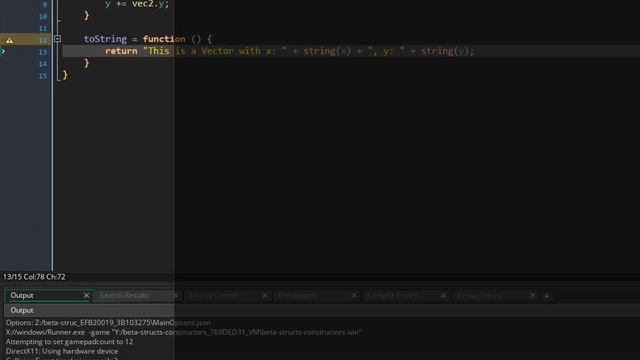Click the warning icon beside line 12
The image size is (640, 360).
9,40
